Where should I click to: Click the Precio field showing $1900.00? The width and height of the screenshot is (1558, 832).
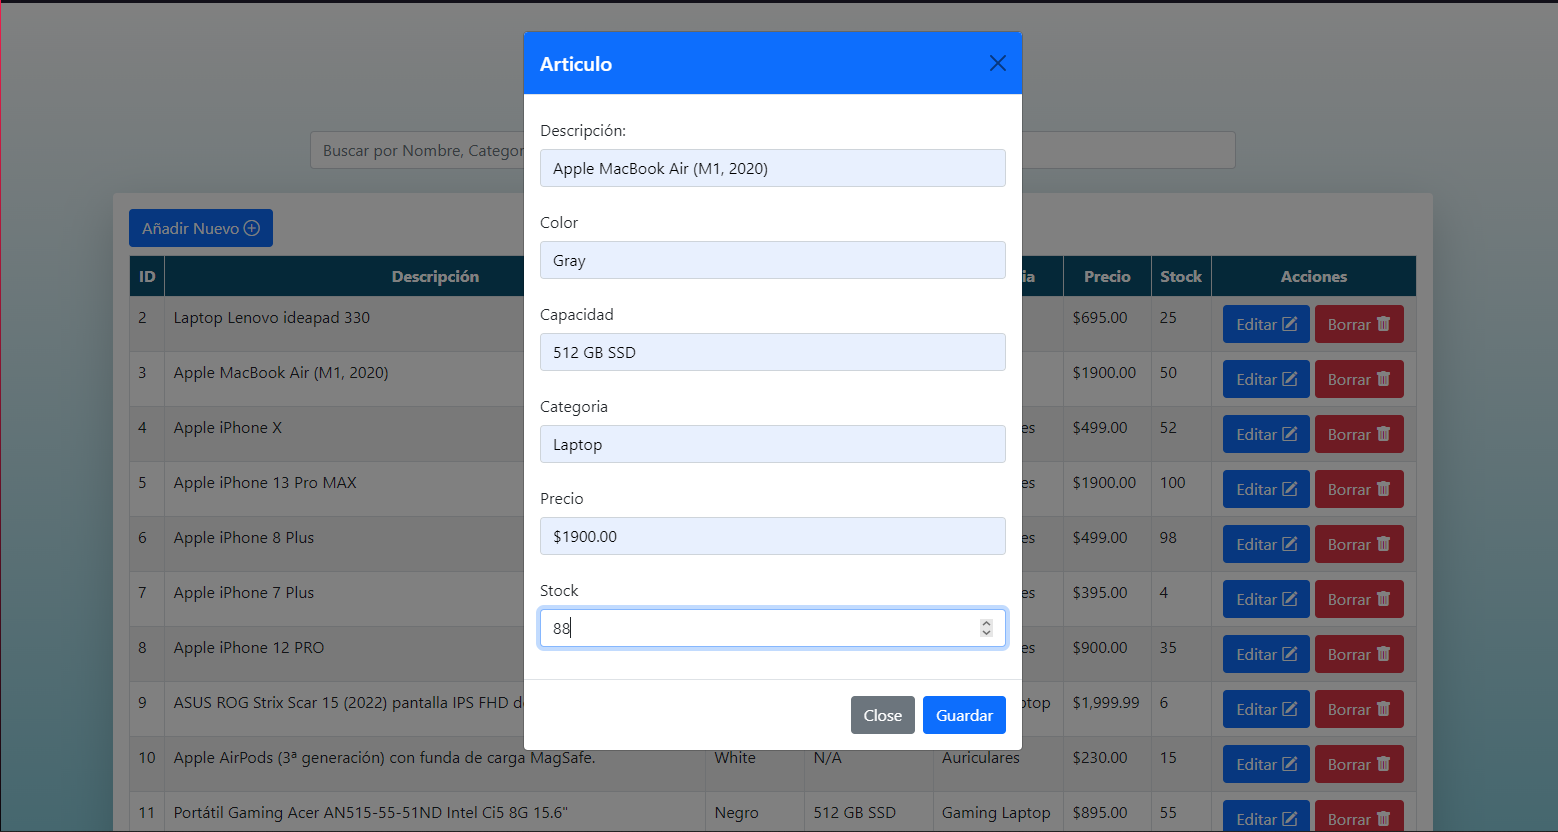(772, 536)
